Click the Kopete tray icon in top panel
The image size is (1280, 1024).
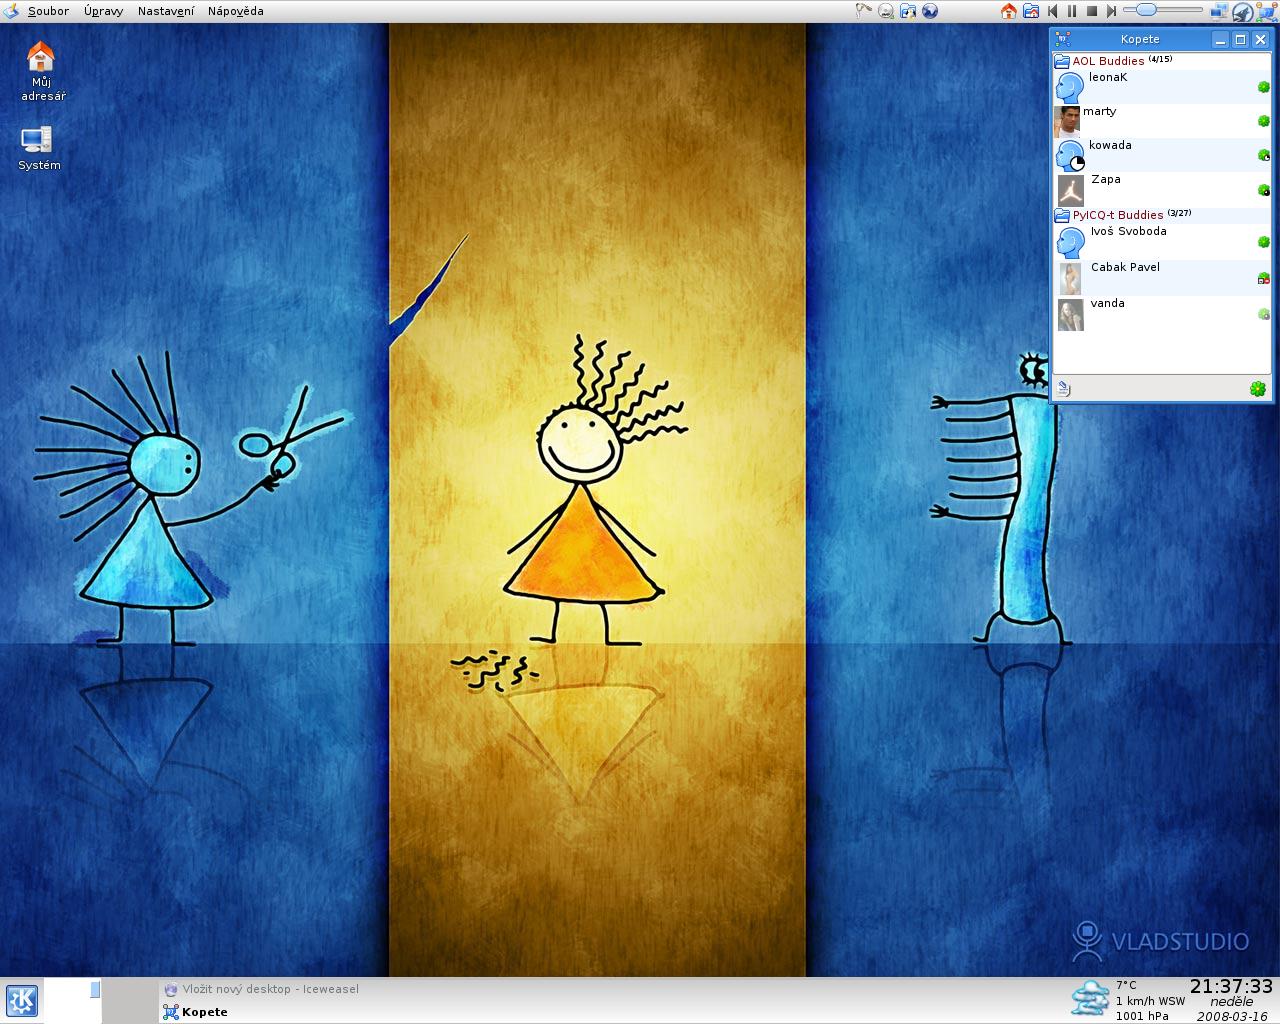[x=1266, y=11]
